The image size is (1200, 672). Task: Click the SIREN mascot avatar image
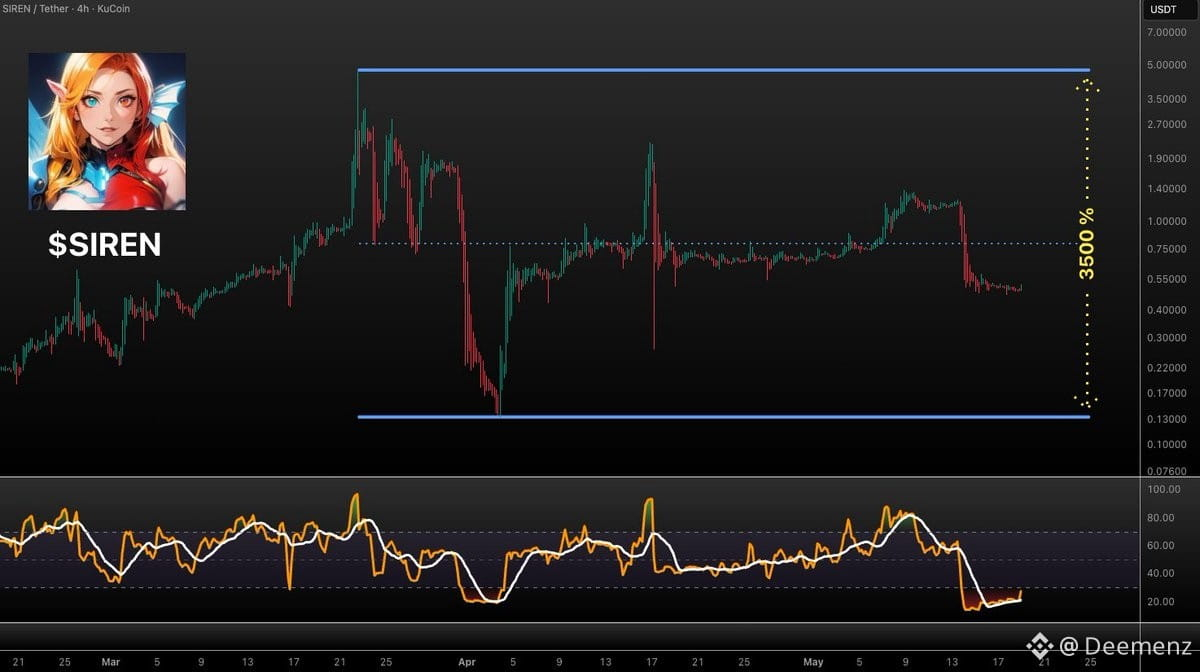[x=107, y=131]
